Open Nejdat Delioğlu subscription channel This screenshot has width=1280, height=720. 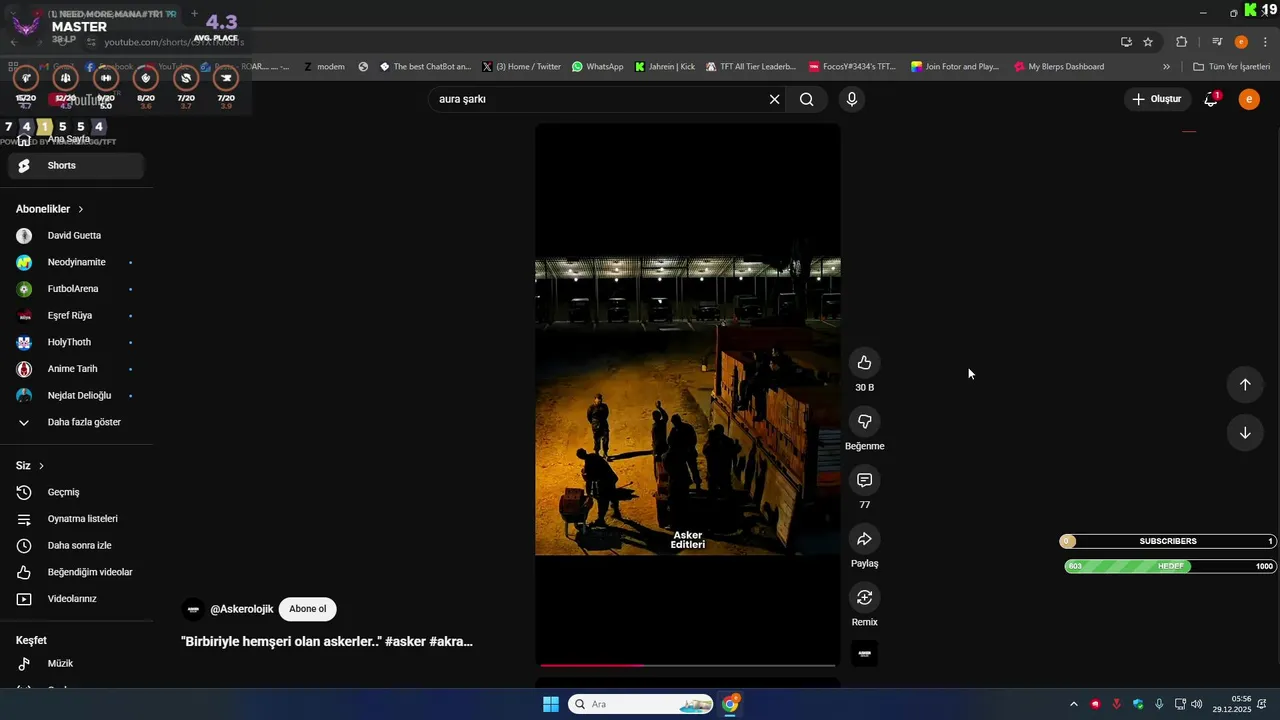(x=76, y=396)
